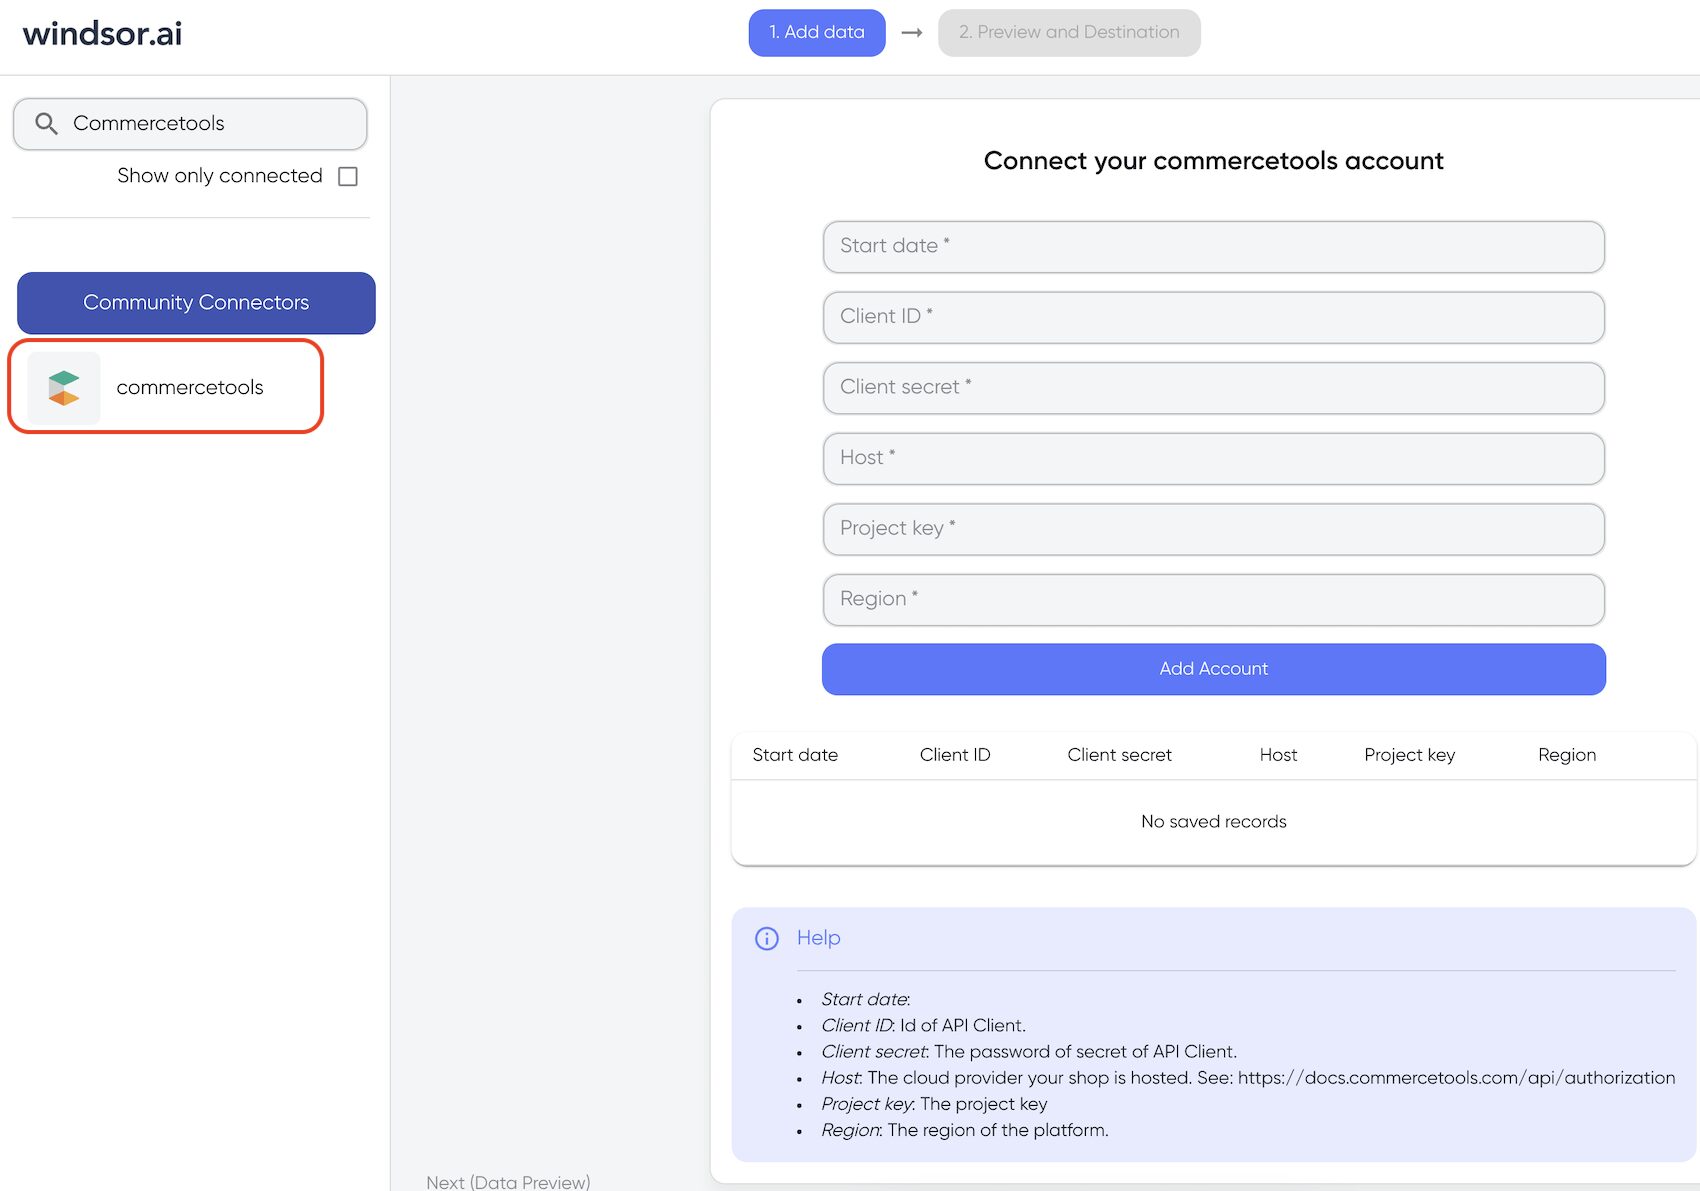This screenshot has width=1700, height=1191.
Task: Click the commercetools connector logo icon
Action: (64, 388)
